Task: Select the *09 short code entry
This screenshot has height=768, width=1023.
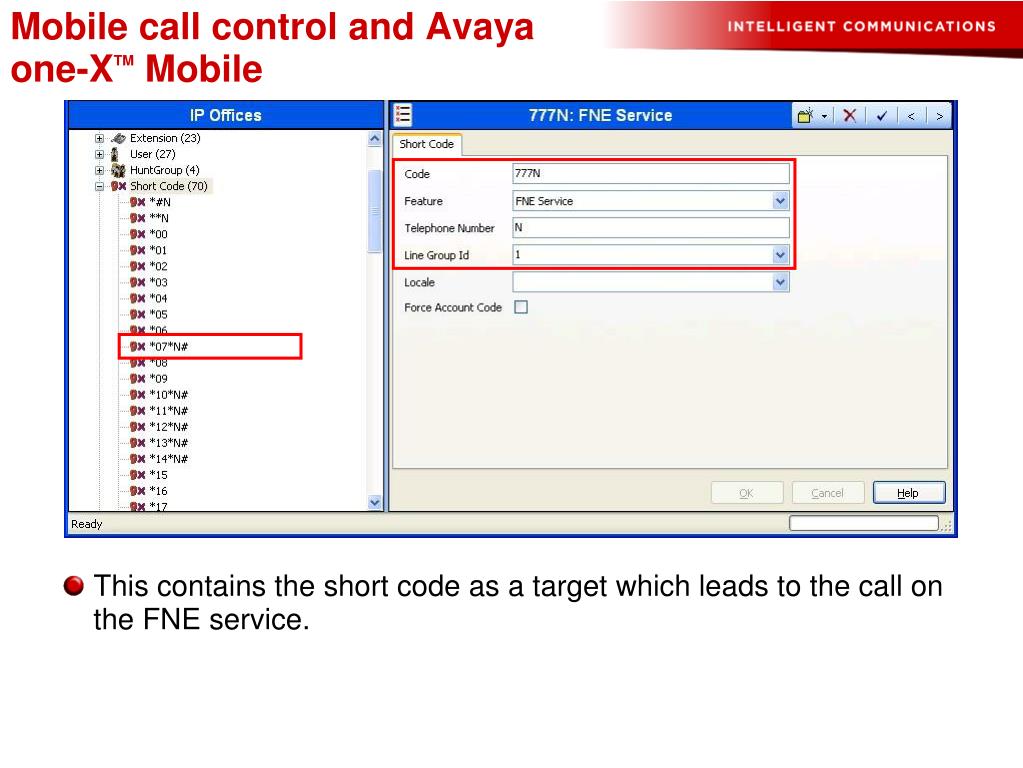Action: pyautogui.click(x=159, y=378)
